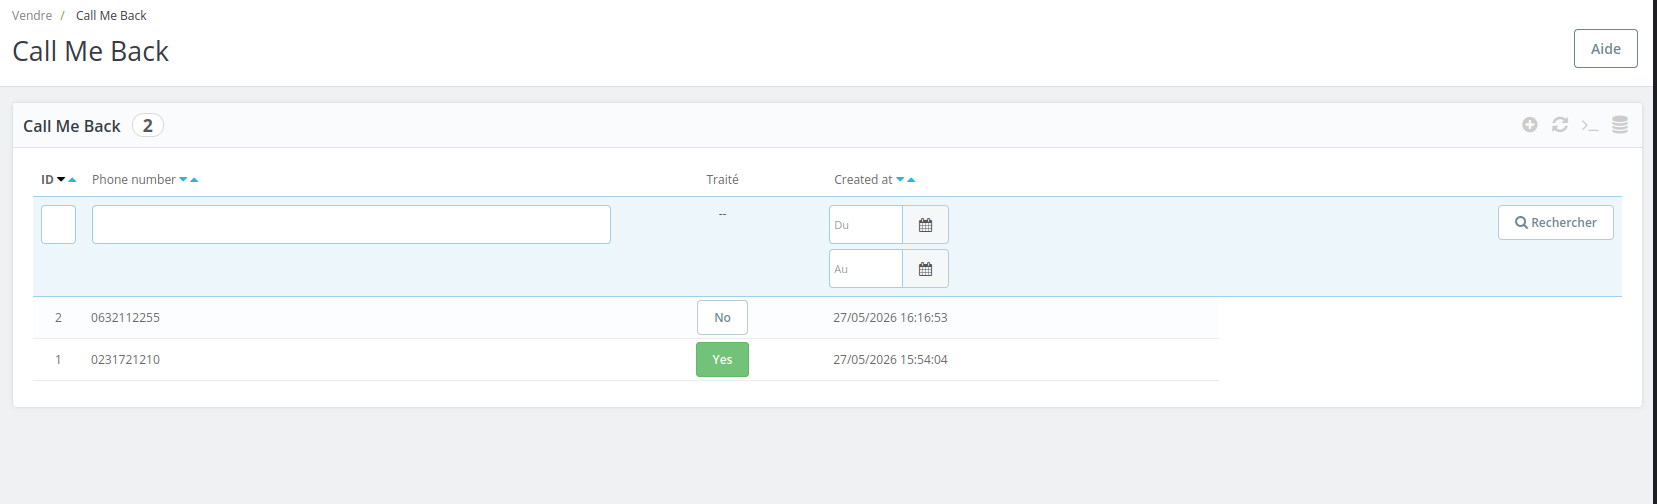Image resolution: width=1657 pixels, height=504 pixels.
Task: Sort Created at column ascending
Action: pyautogui.click(x=911, y=180)
